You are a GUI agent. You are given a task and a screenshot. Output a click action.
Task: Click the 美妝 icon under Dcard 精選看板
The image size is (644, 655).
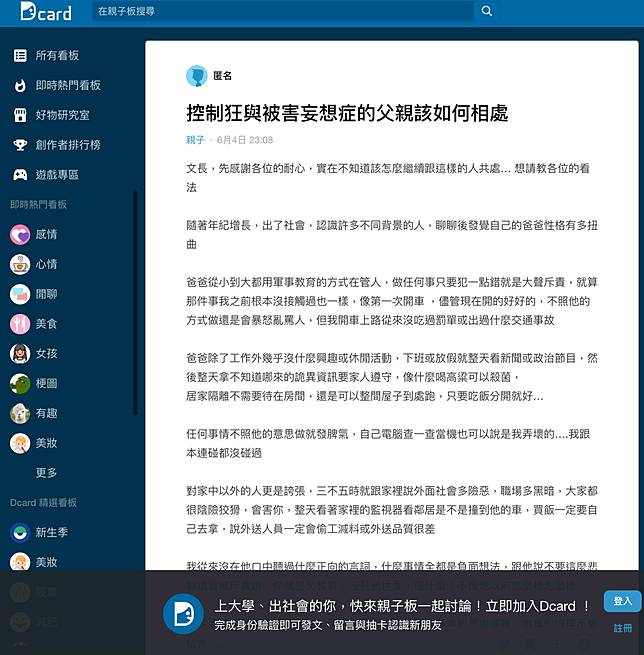pos(20,562)
